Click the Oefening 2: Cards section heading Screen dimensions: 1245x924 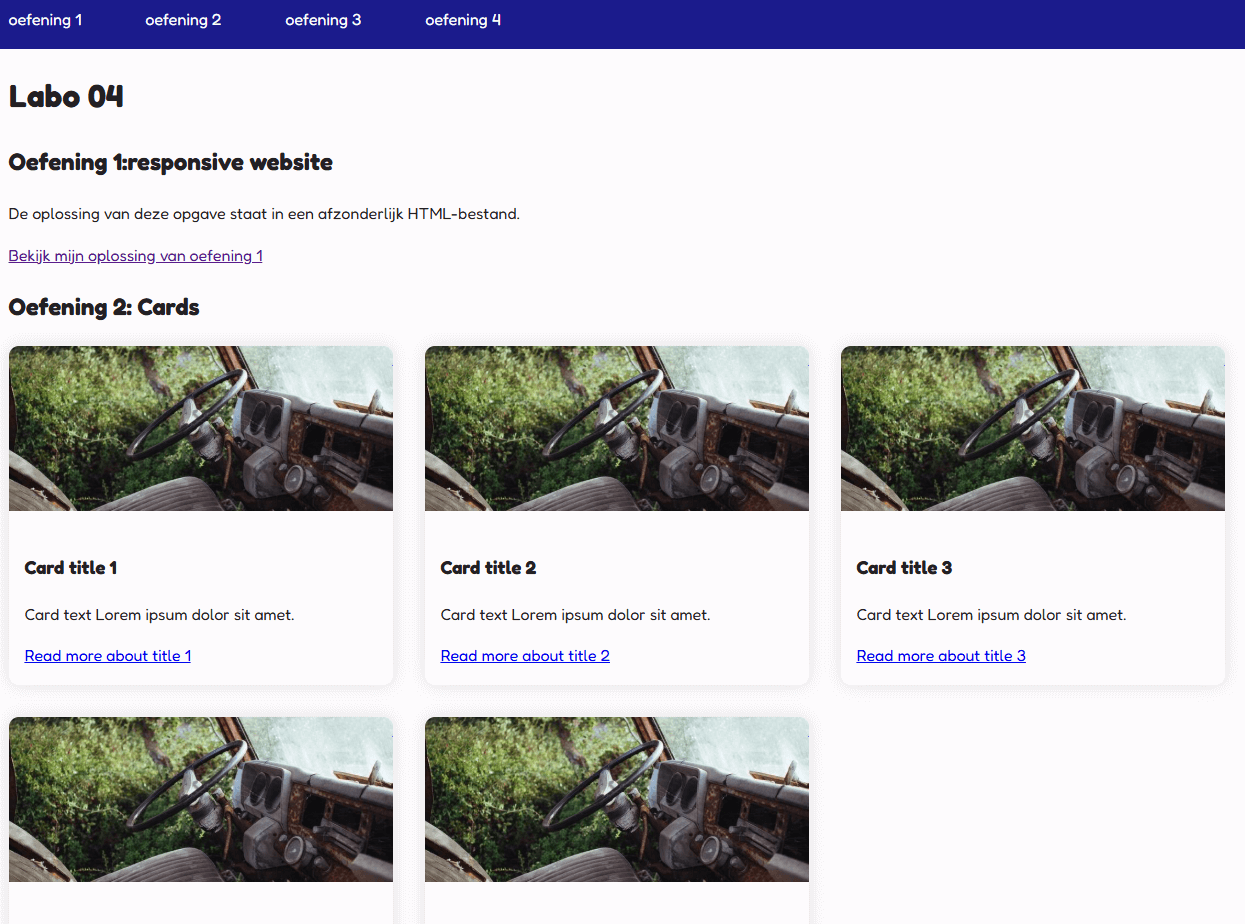104,307
